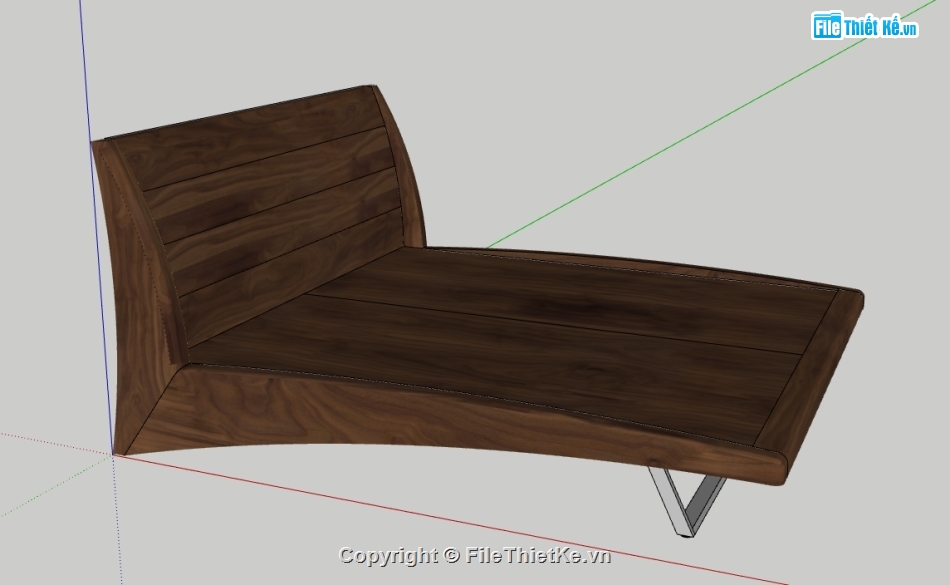The image size is (950, 585).
Task: Click the flat wooden bed platform surface
Action: click(515, 345)
